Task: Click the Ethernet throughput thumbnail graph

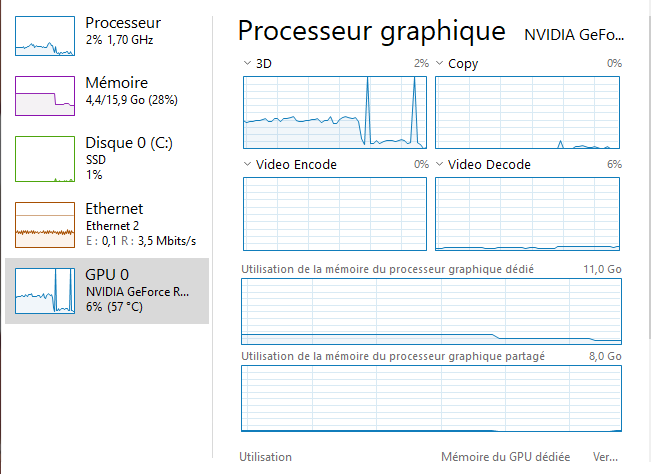Action: pyautogui.click(x=45, y=224)
